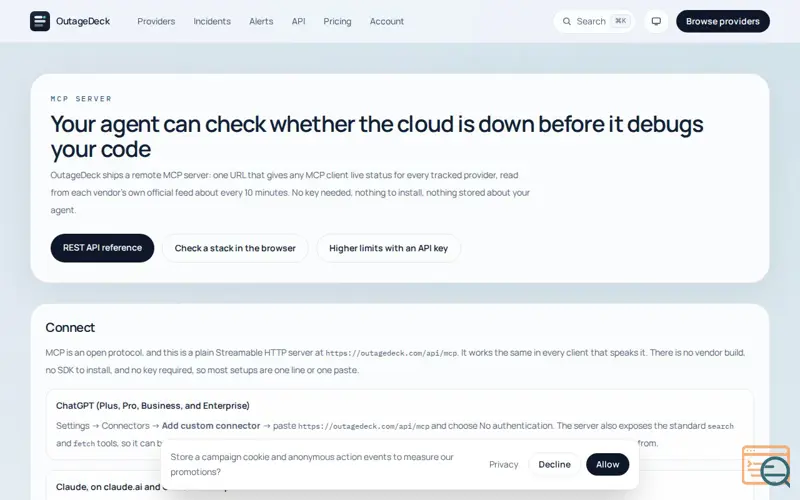Allow the campaign cookie
Image resolution: width=800 pixels, height=500 pixels.
click(607, 464)
